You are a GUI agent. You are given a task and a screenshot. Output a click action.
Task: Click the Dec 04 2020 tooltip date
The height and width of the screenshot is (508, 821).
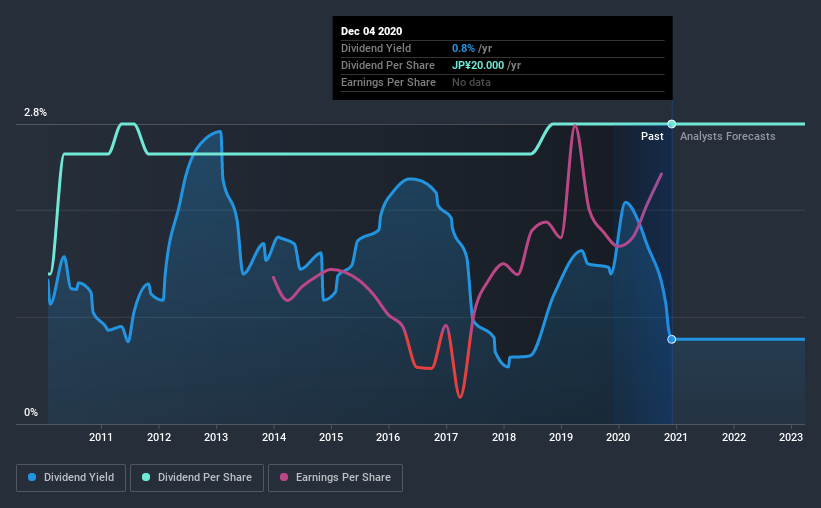click(x=371, y=31)
